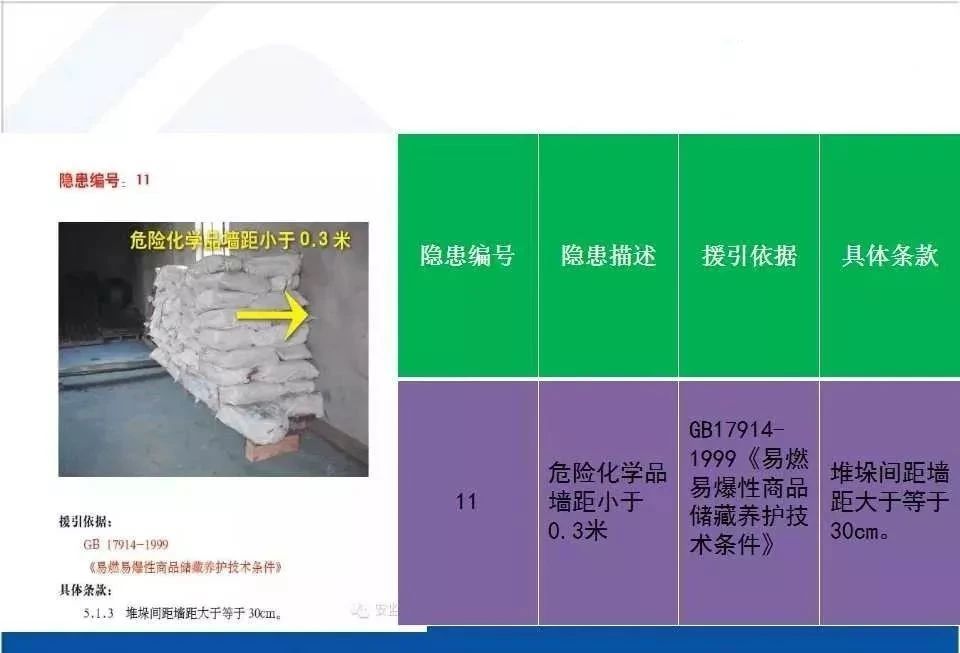Select the 隐患描述 table header cell

click(608, 256)
